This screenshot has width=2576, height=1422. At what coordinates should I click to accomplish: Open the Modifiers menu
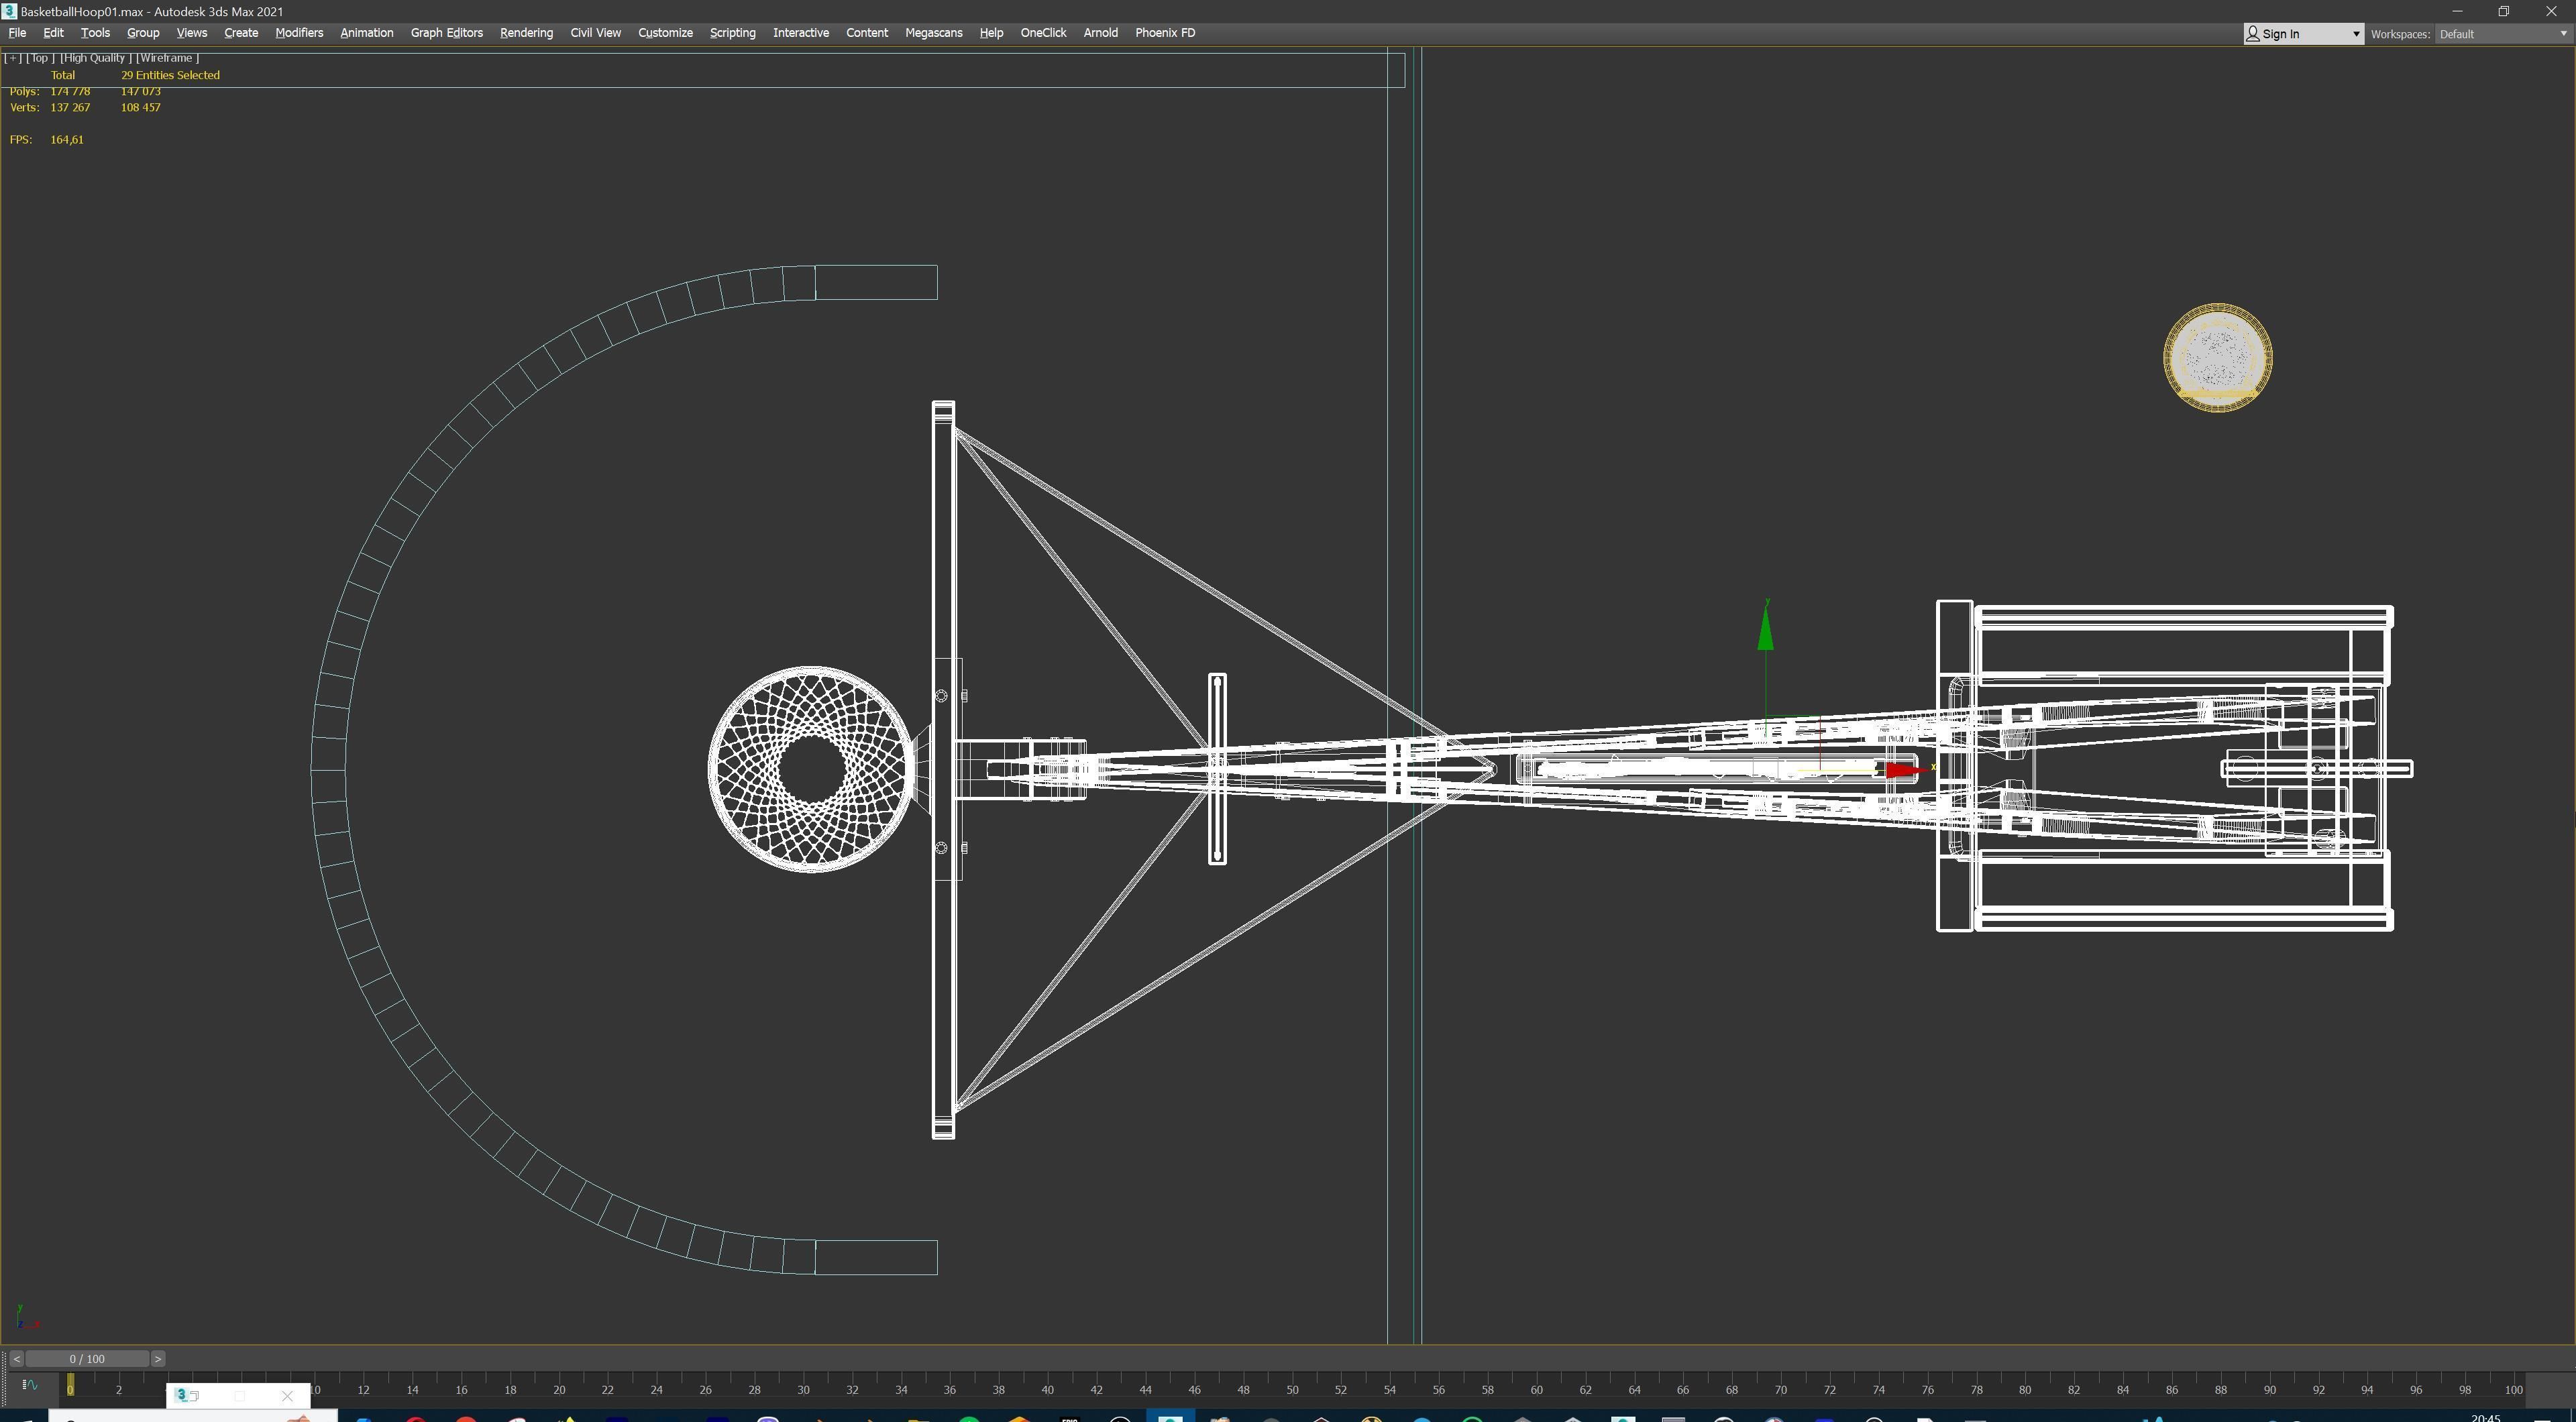pyautogui.click(x=299, y=33)
